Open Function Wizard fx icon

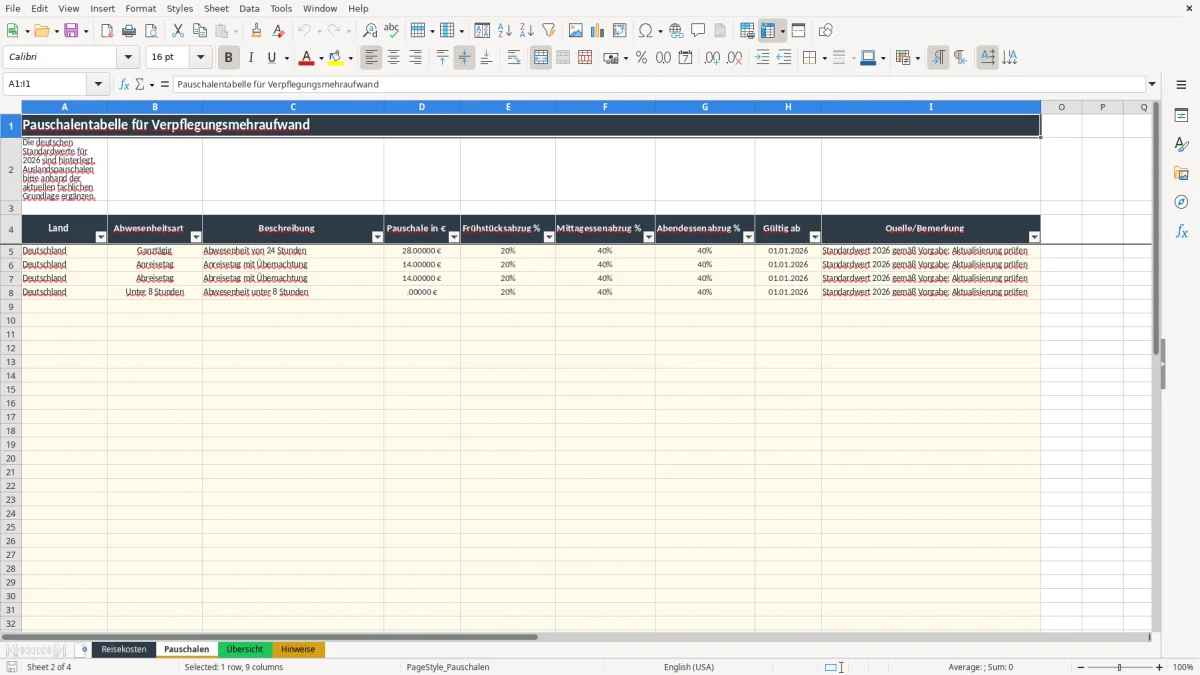coord(124,84)
